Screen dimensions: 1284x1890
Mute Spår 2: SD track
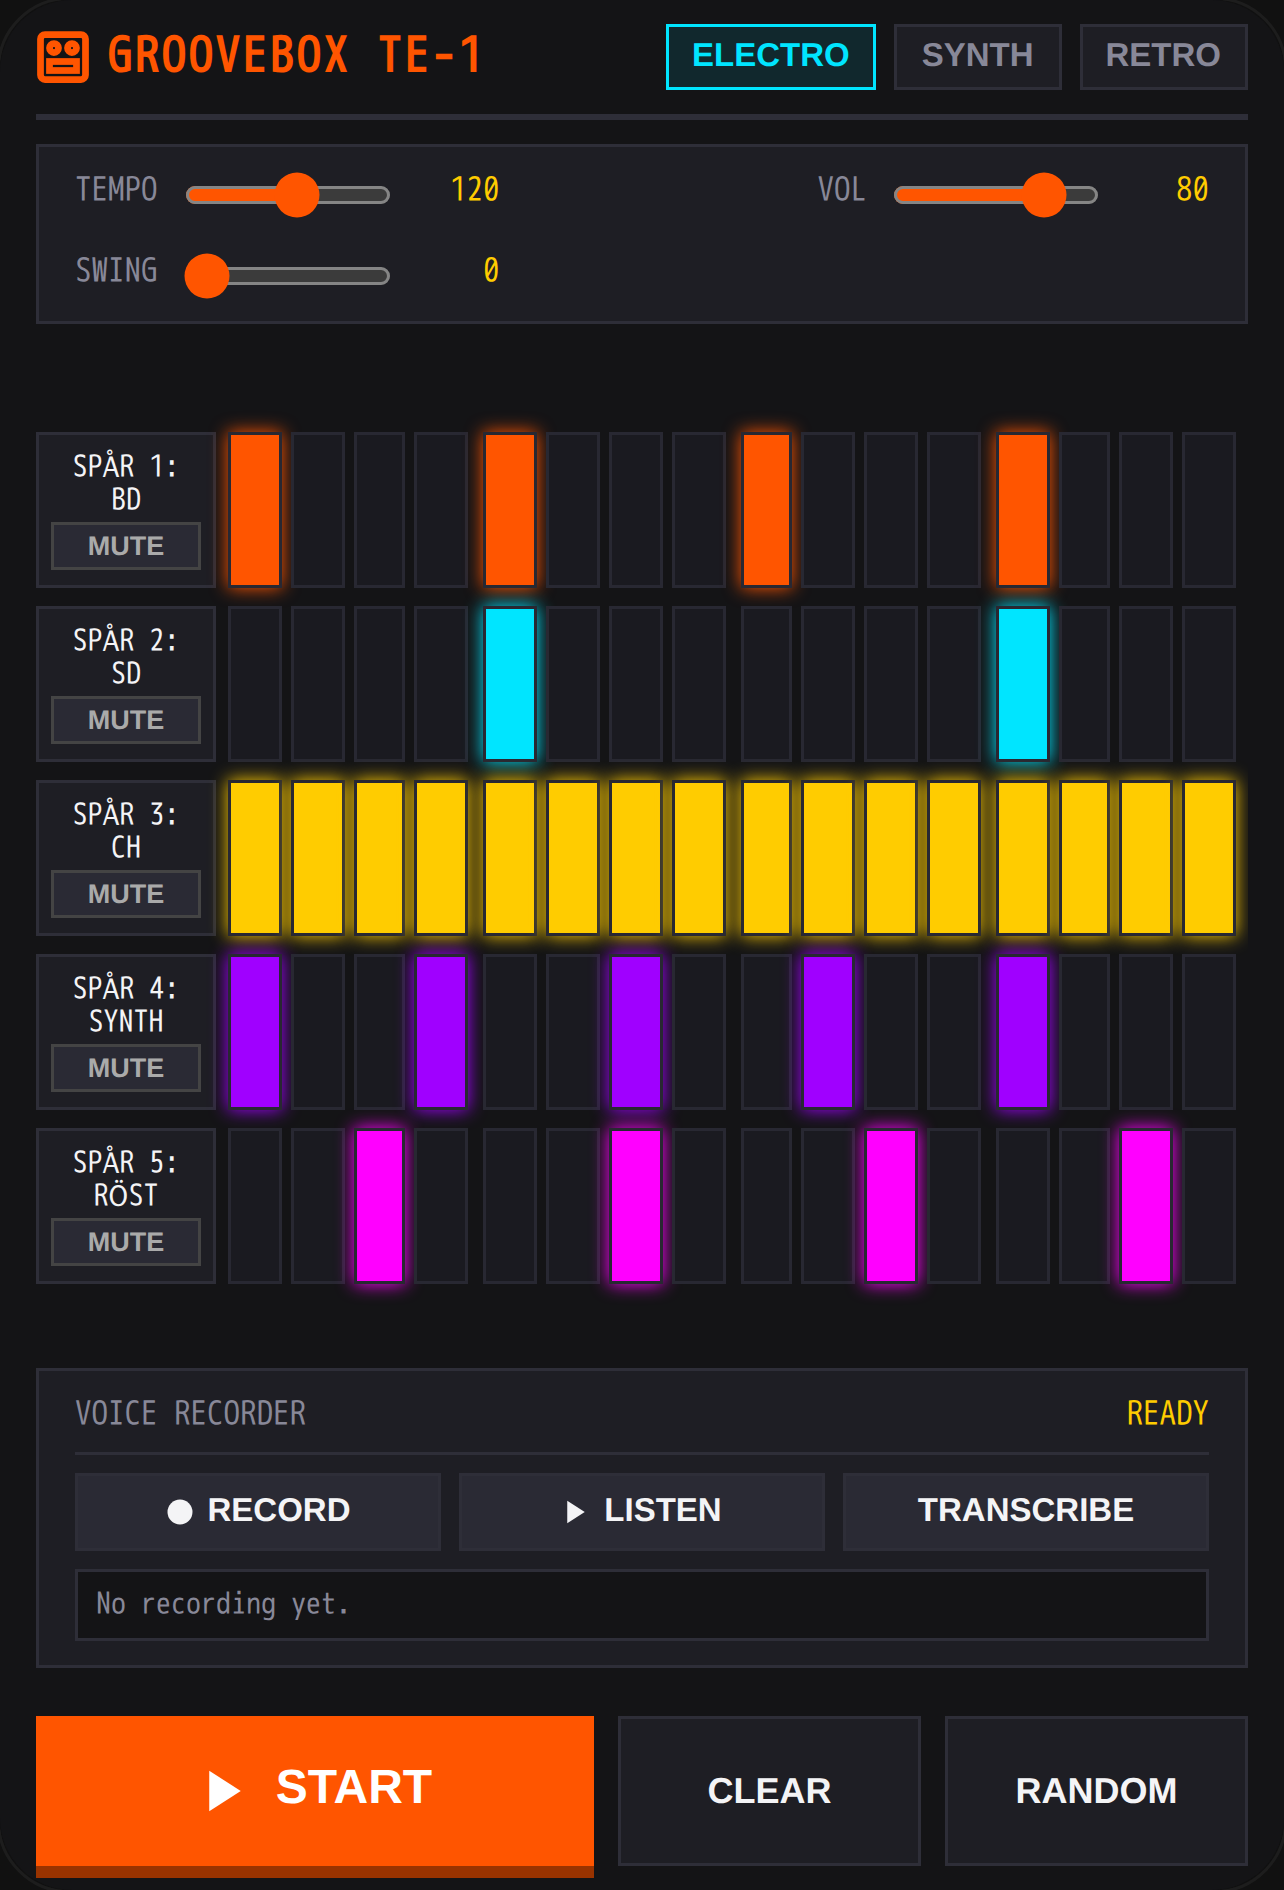pos(126,720)
